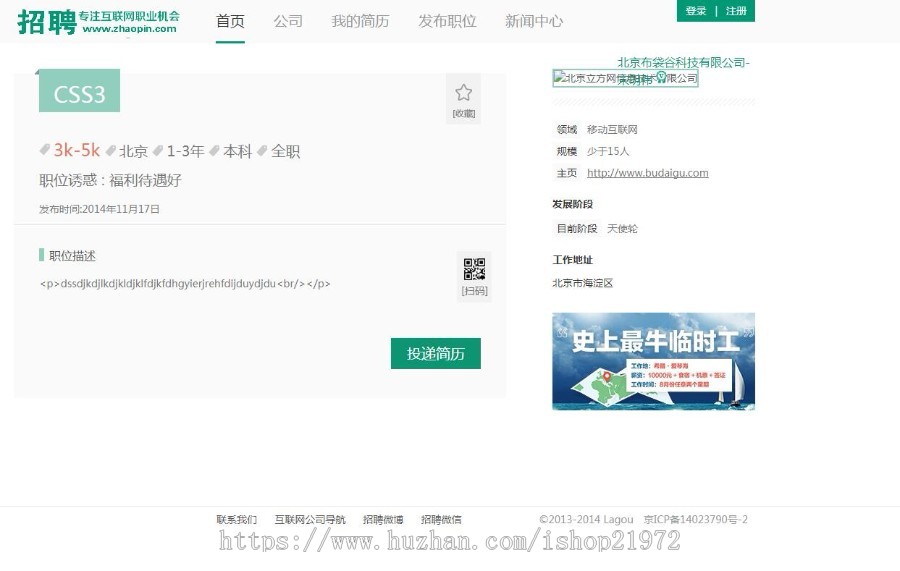The width and height of the screenshot is (900, 571).
Task: Click the 北京市海淀区 address text
Action: click(x=583, y=283)
